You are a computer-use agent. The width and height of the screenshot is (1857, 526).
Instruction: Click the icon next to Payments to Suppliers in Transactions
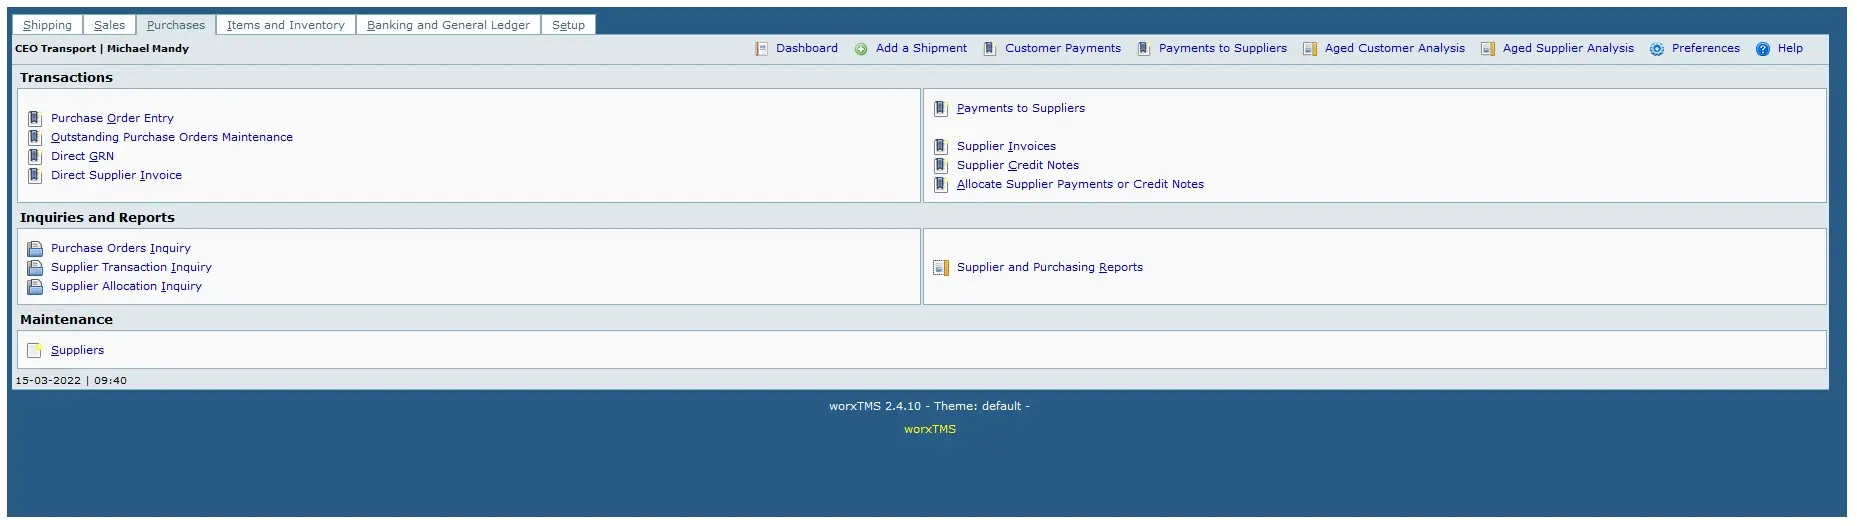940,108
